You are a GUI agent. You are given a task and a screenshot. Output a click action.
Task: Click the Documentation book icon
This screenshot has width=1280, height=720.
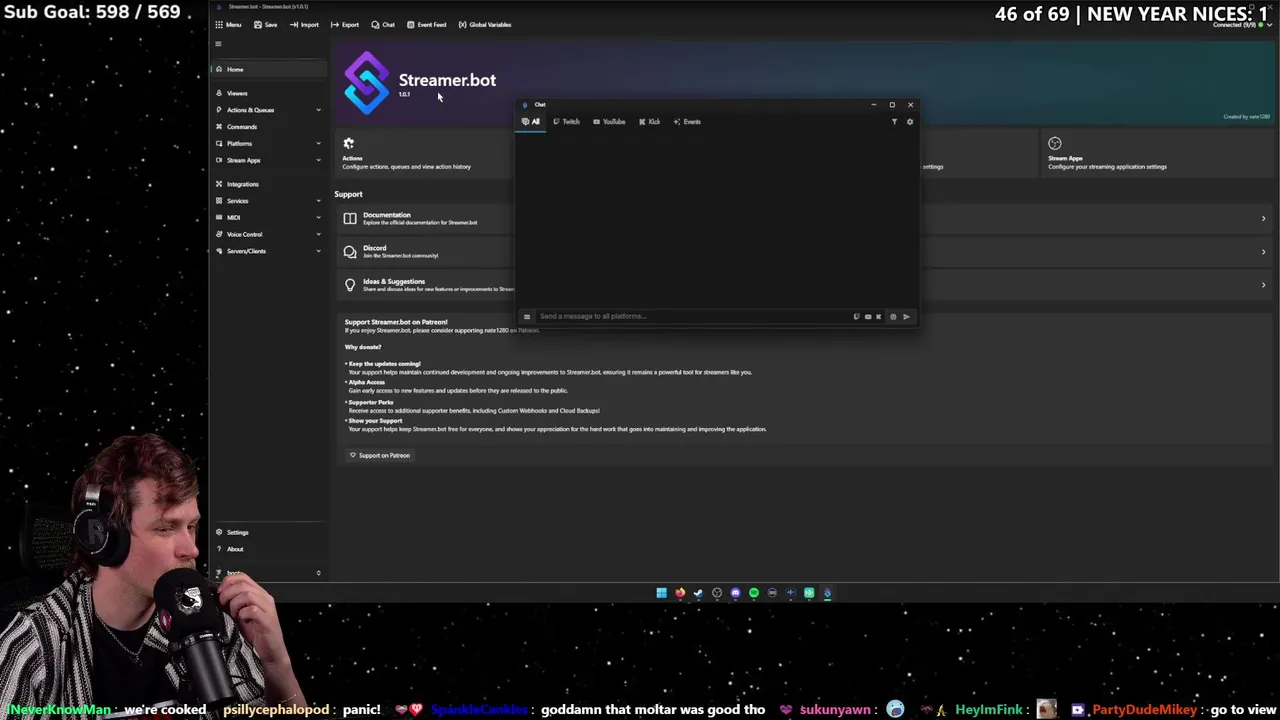click(350, 218)
